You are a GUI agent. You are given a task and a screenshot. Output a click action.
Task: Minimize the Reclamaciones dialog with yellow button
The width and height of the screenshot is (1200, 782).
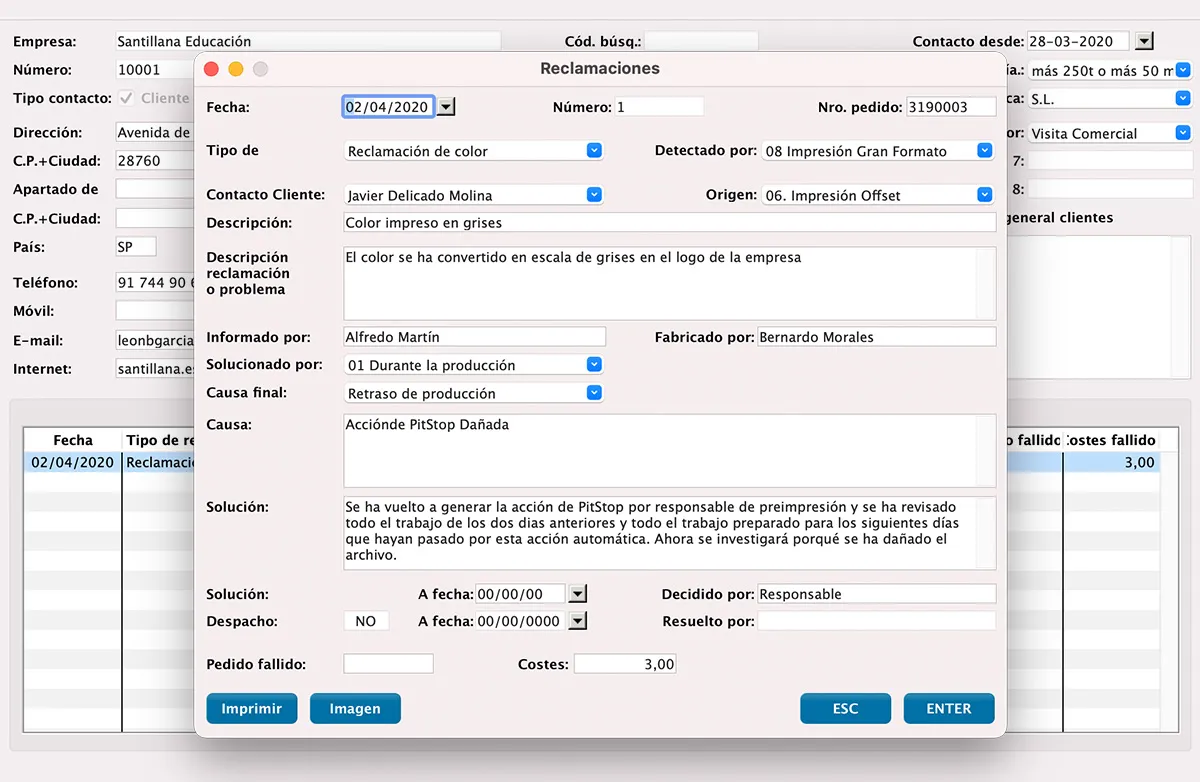click(x=236, y=69)
